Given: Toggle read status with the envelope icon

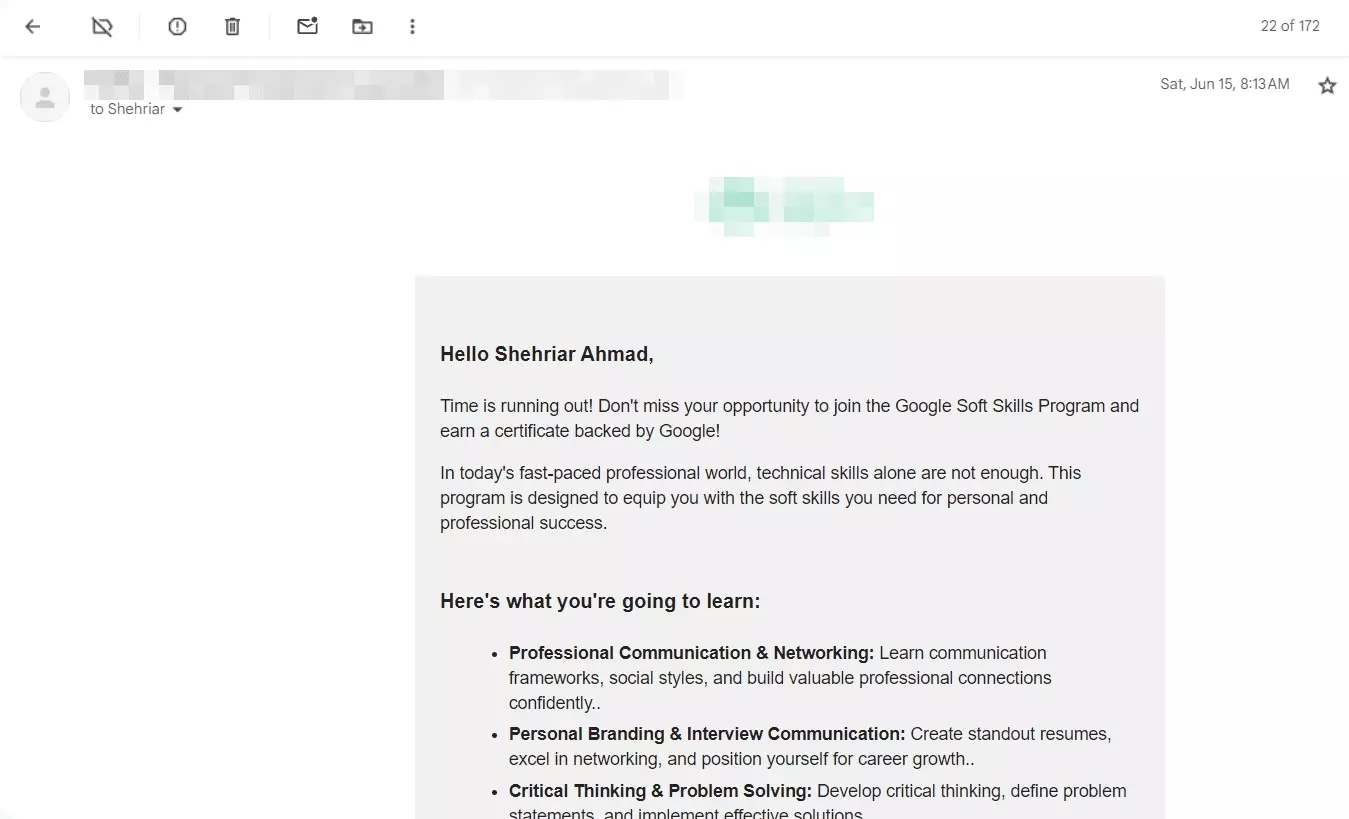Looking at the screenshot, I should (x=307, y=26).
